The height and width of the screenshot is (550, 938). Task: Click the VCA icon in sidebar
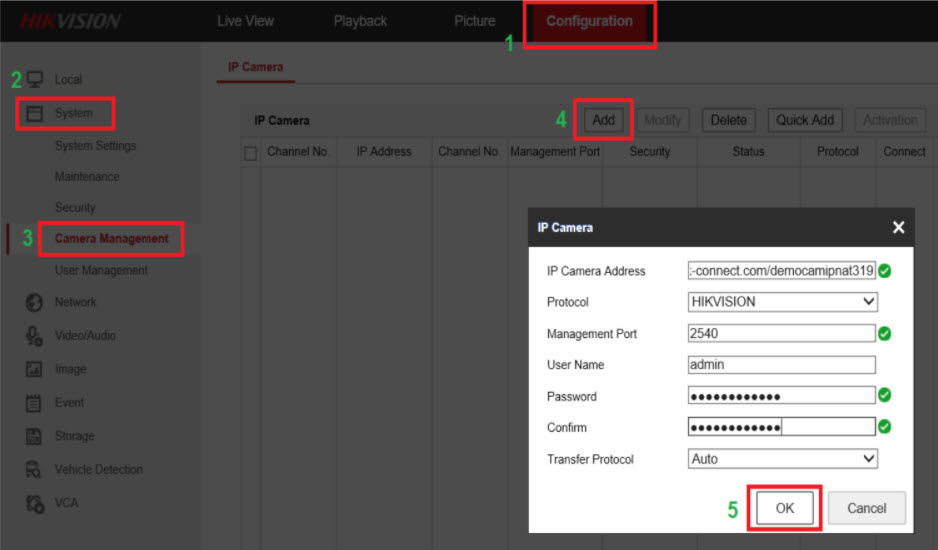[x=34, y=503]
